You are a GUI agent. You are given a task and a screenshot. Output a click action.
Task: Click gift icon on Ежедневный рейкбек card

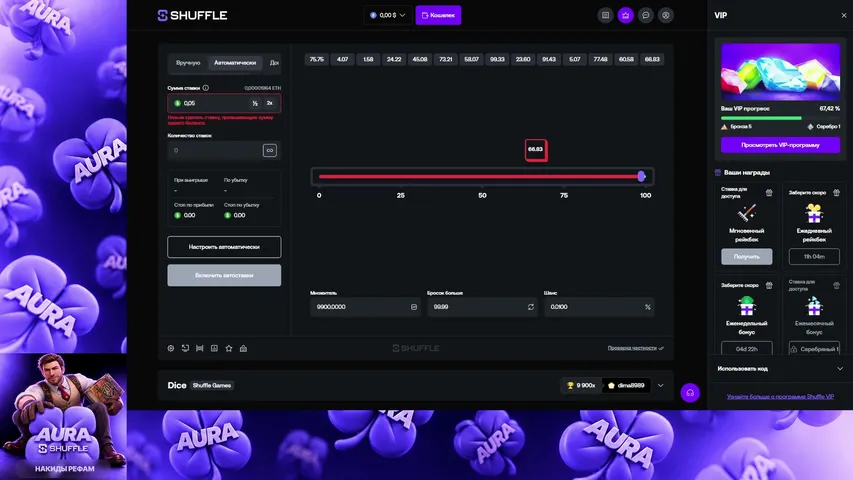pos(836,192)
